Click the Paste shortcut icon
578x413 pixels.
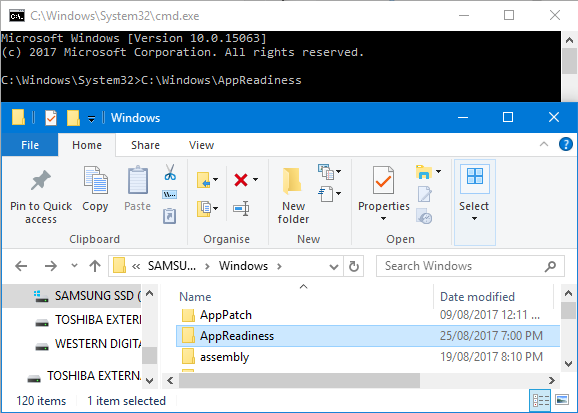[170, 216]
